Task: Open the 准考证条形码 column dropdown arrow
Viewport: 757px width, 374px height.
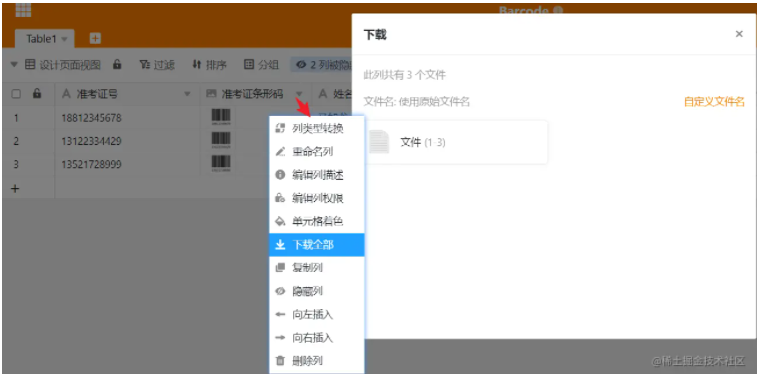Action: pos(299,94)
